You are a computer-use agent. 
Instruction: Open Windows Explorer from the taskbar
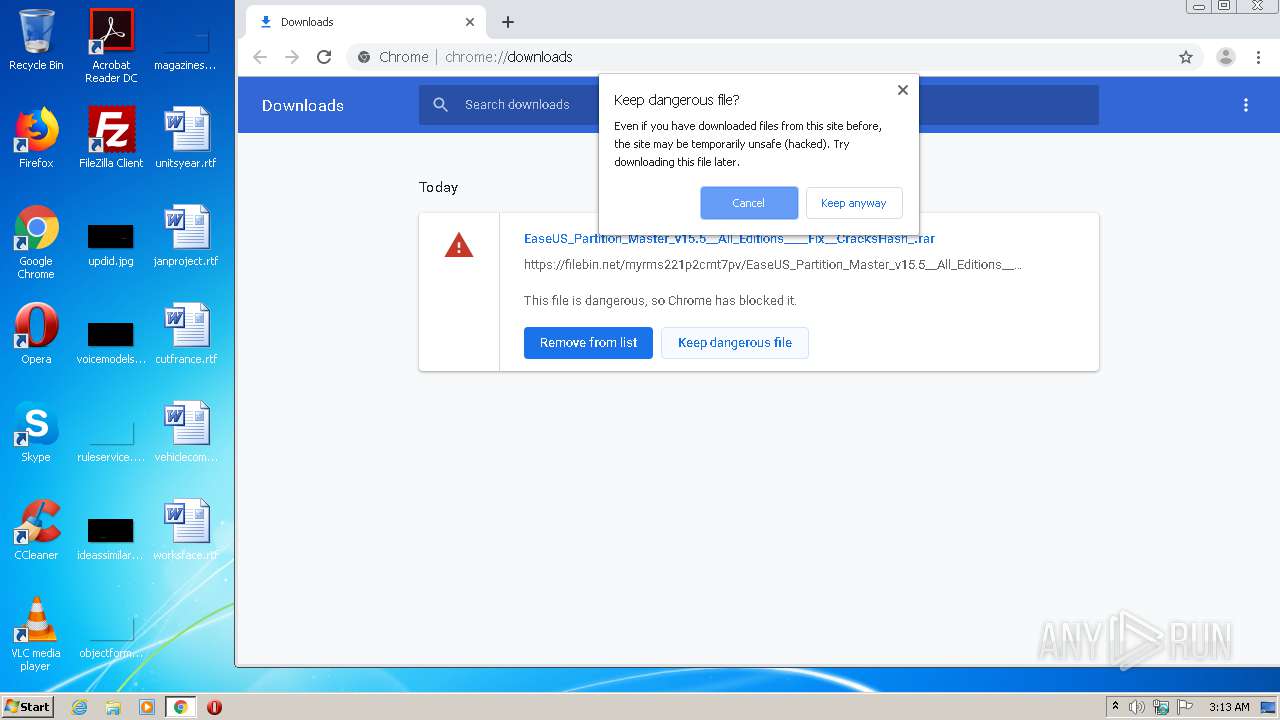pos(113,707)
